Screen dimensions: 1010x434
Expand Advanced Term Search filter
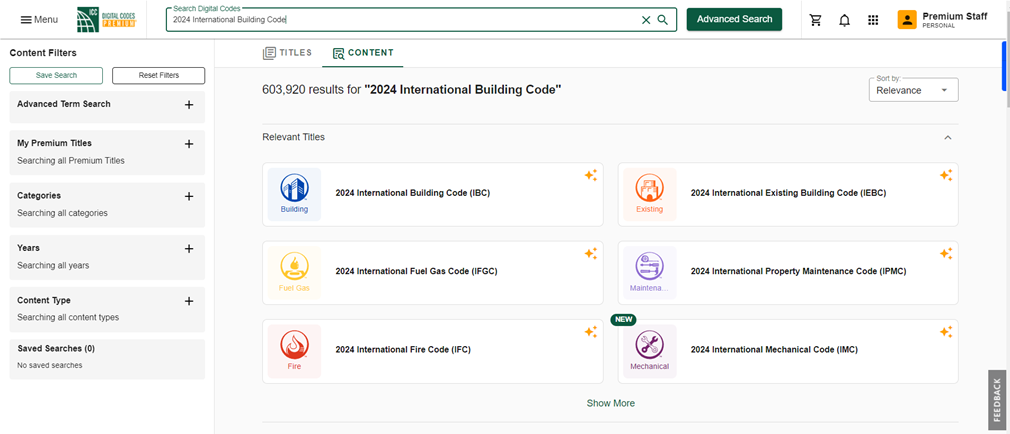189,105
